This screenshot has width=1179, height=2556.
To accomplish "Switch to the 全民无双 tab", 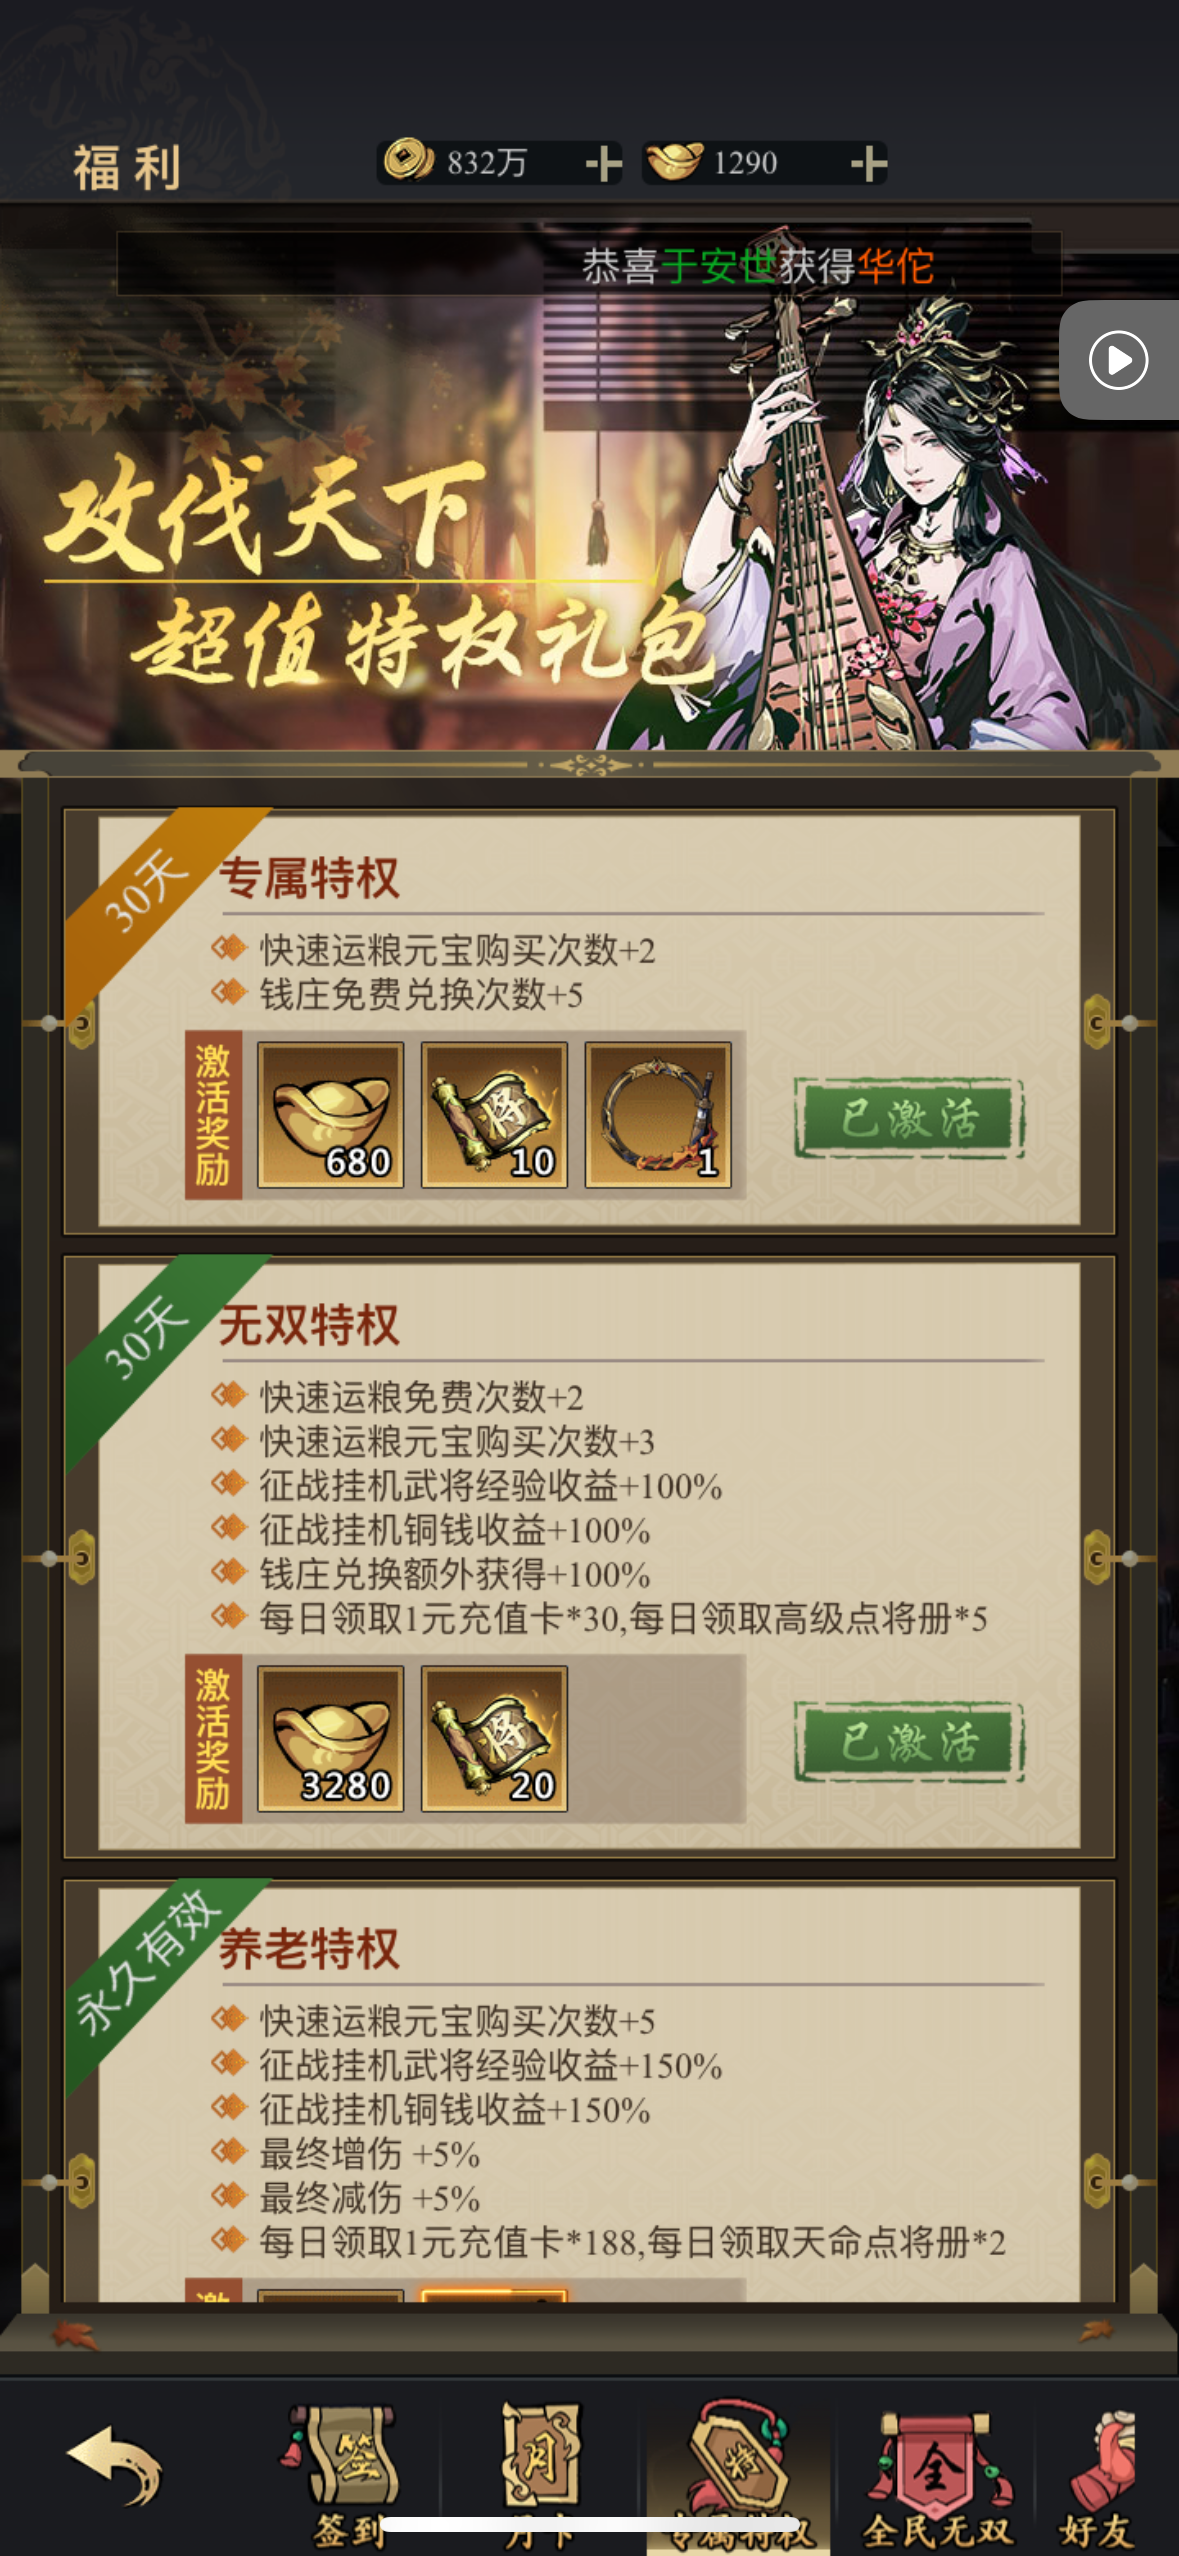I will (x=937, y=2474).
